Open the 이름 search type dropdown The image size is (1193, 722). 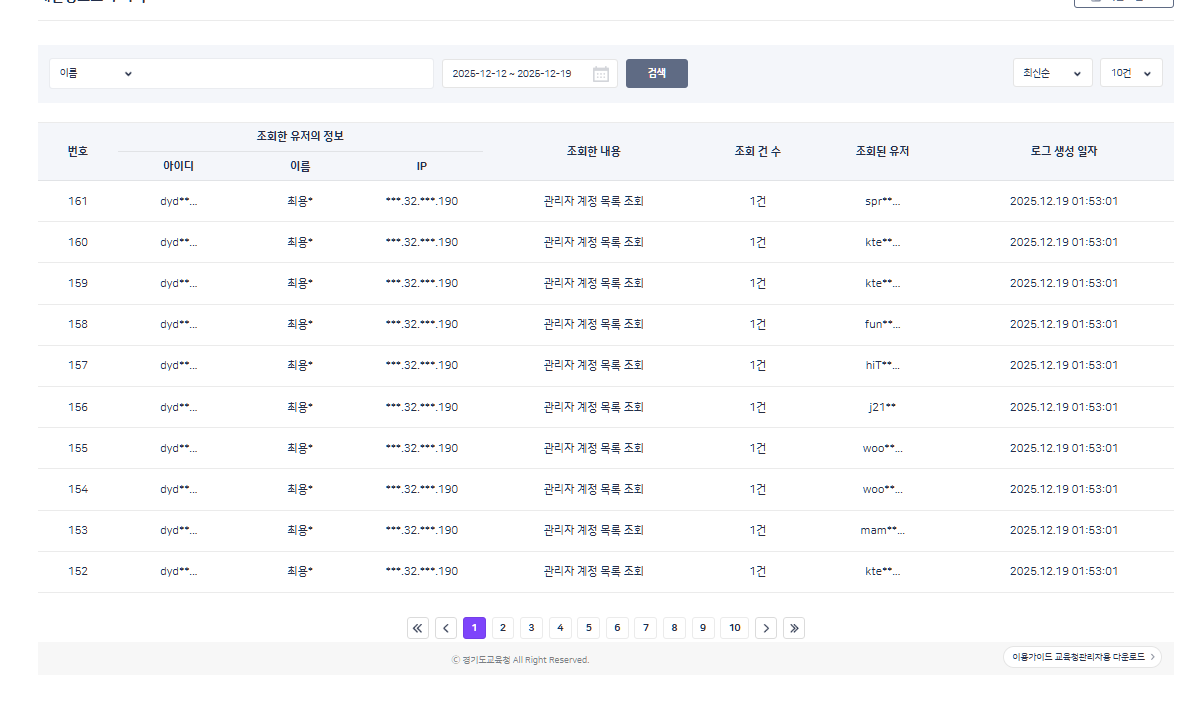point(96,74)
